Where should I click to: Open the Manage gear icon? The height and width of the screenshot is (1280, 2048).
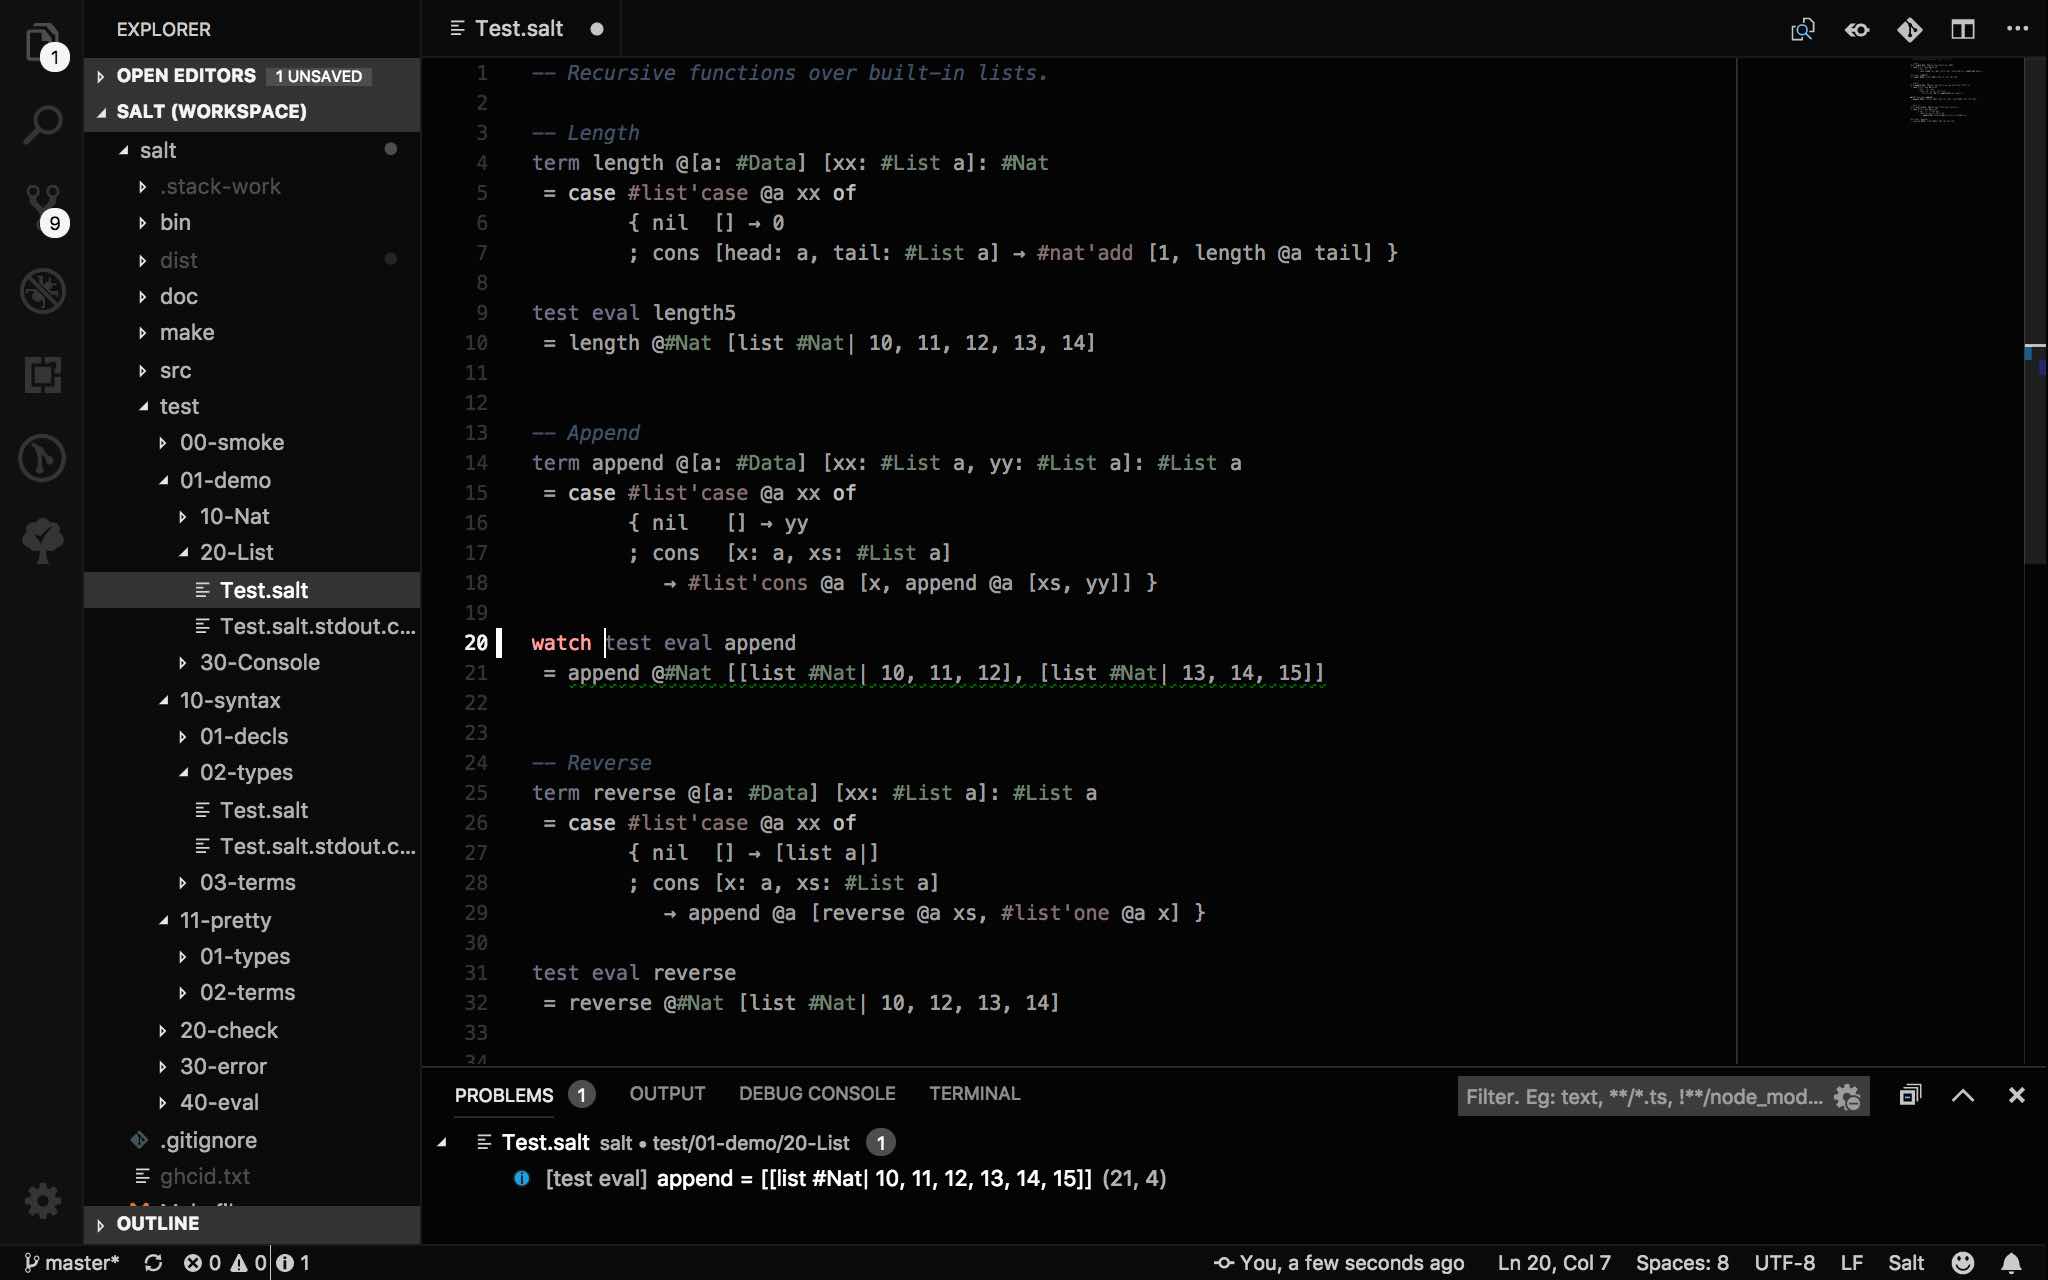42,1200
